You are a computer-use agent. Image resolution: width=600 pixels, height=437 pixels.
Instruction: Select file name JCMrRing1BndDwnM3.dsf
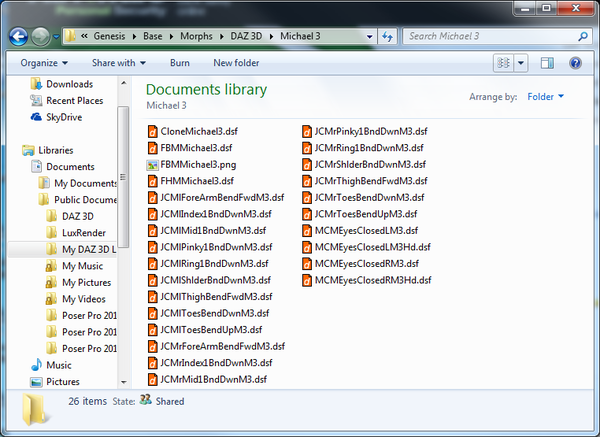pos(369,148)
